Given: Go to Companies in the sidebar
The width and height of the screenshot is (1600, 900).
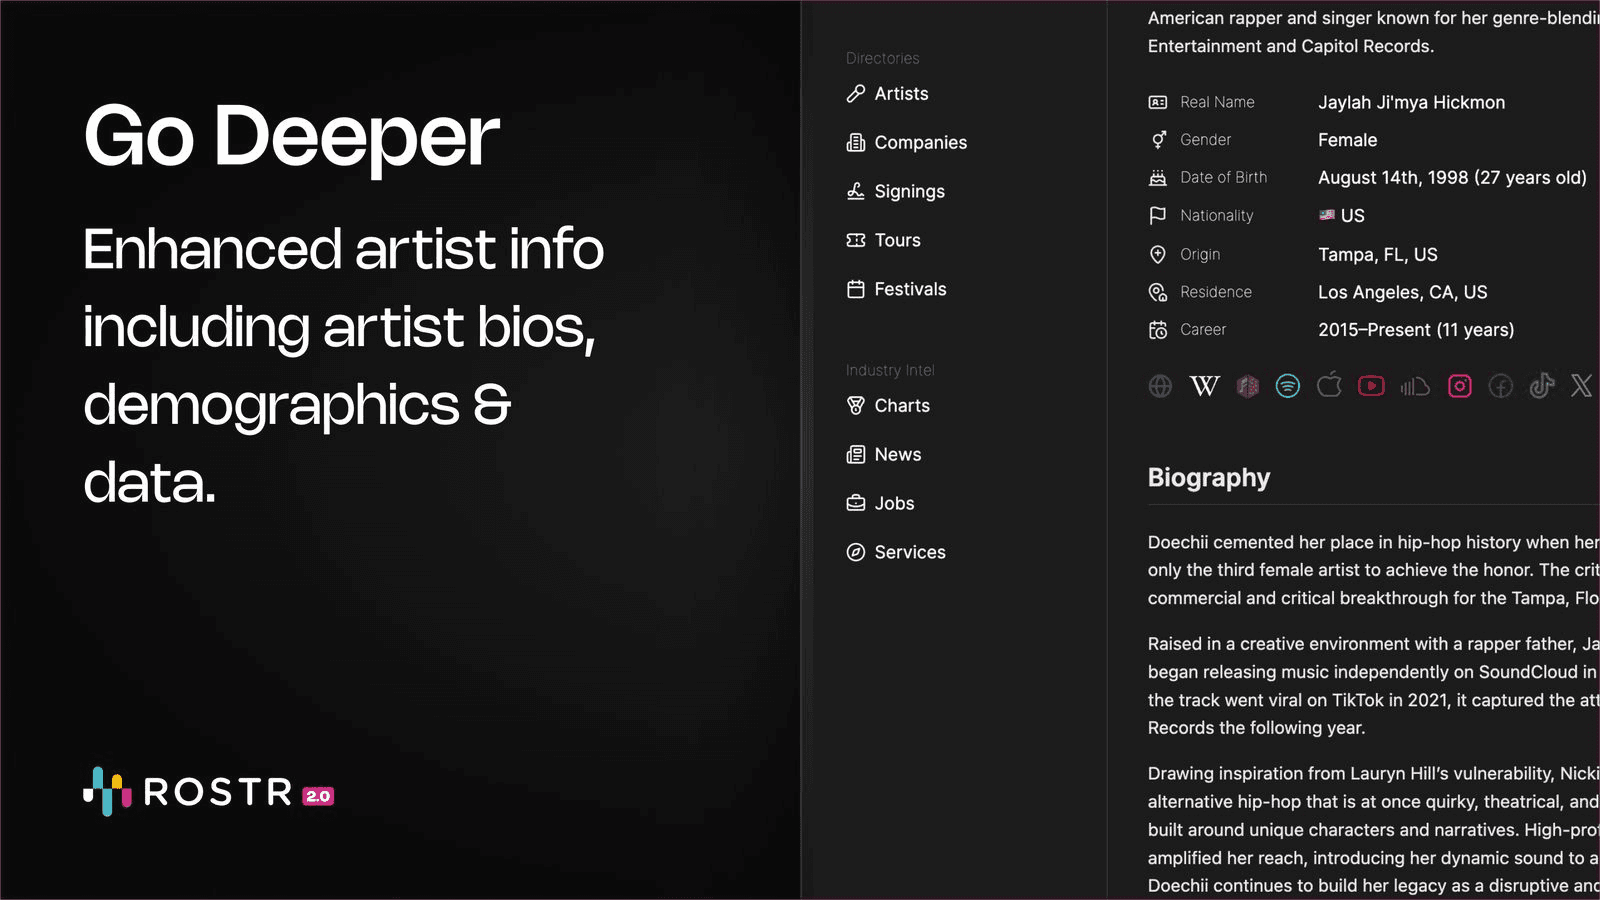Looking at the screenshot, I should click(x=919, y=143).
